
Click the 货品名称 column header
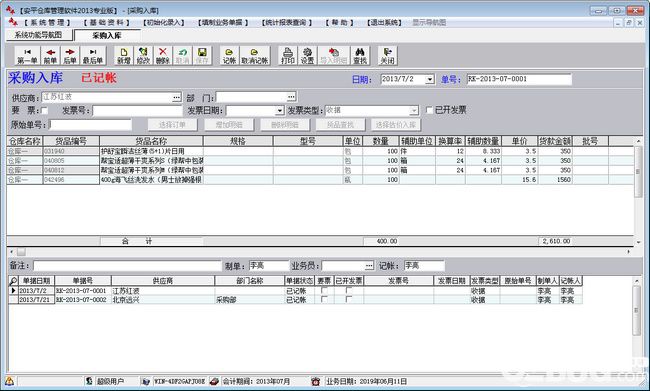(151, 141)
